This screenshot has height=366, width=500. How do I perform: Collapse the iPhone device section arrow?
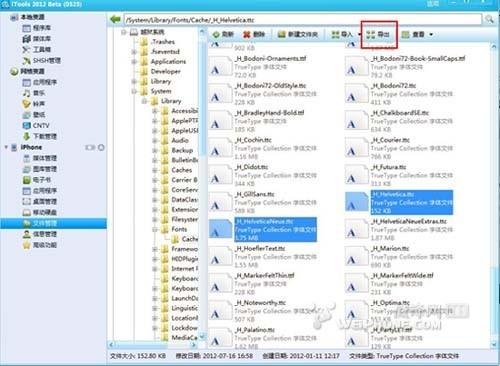click(6, 147)
